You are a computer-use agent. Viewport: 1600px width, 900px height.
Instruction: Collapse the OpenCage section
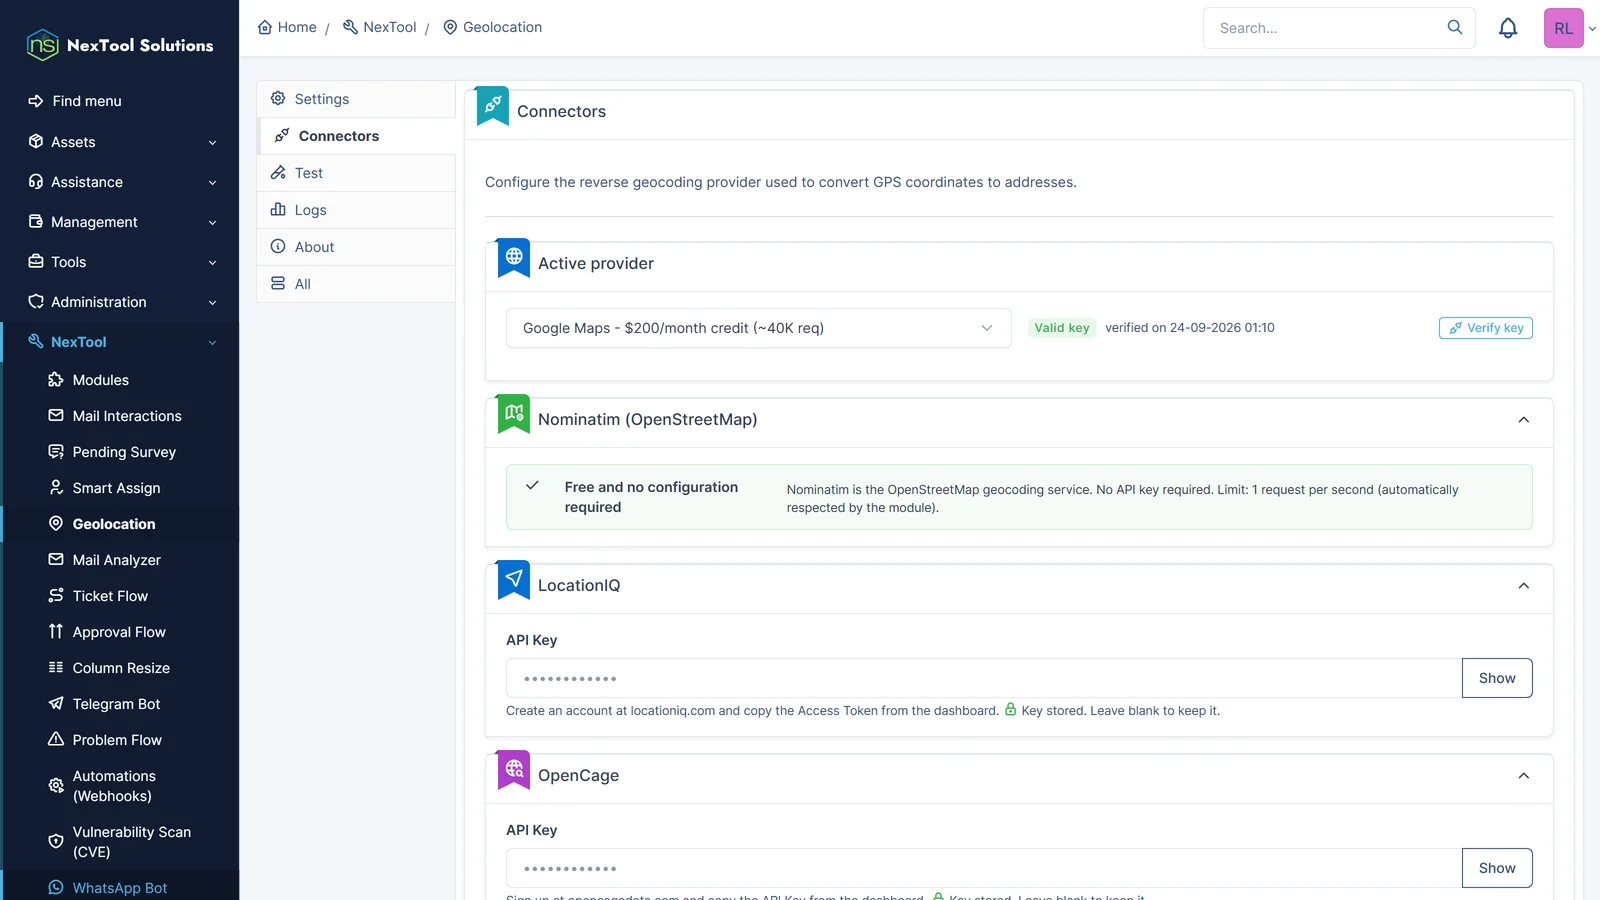(x=1524, y=776)
